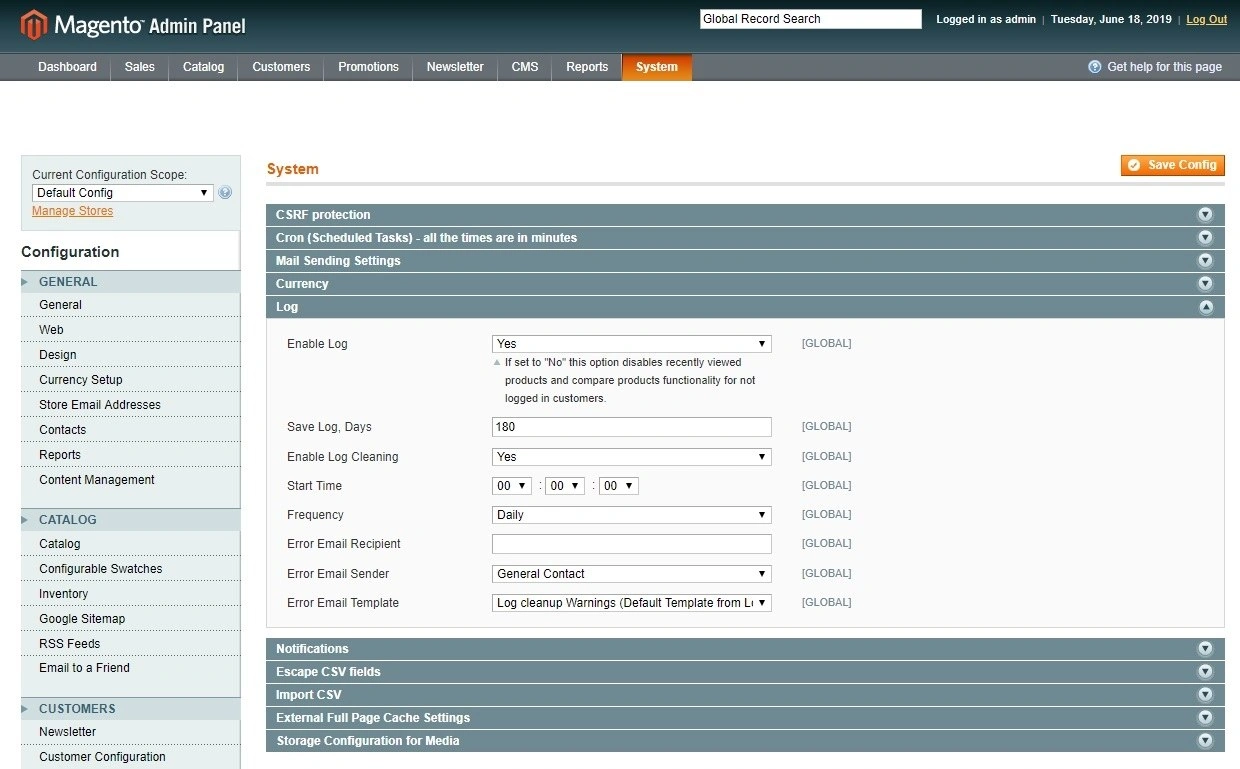Click the scope hint question-mark icon
The width and height of the screenshot is (1240, 769).
click(225, 192)
